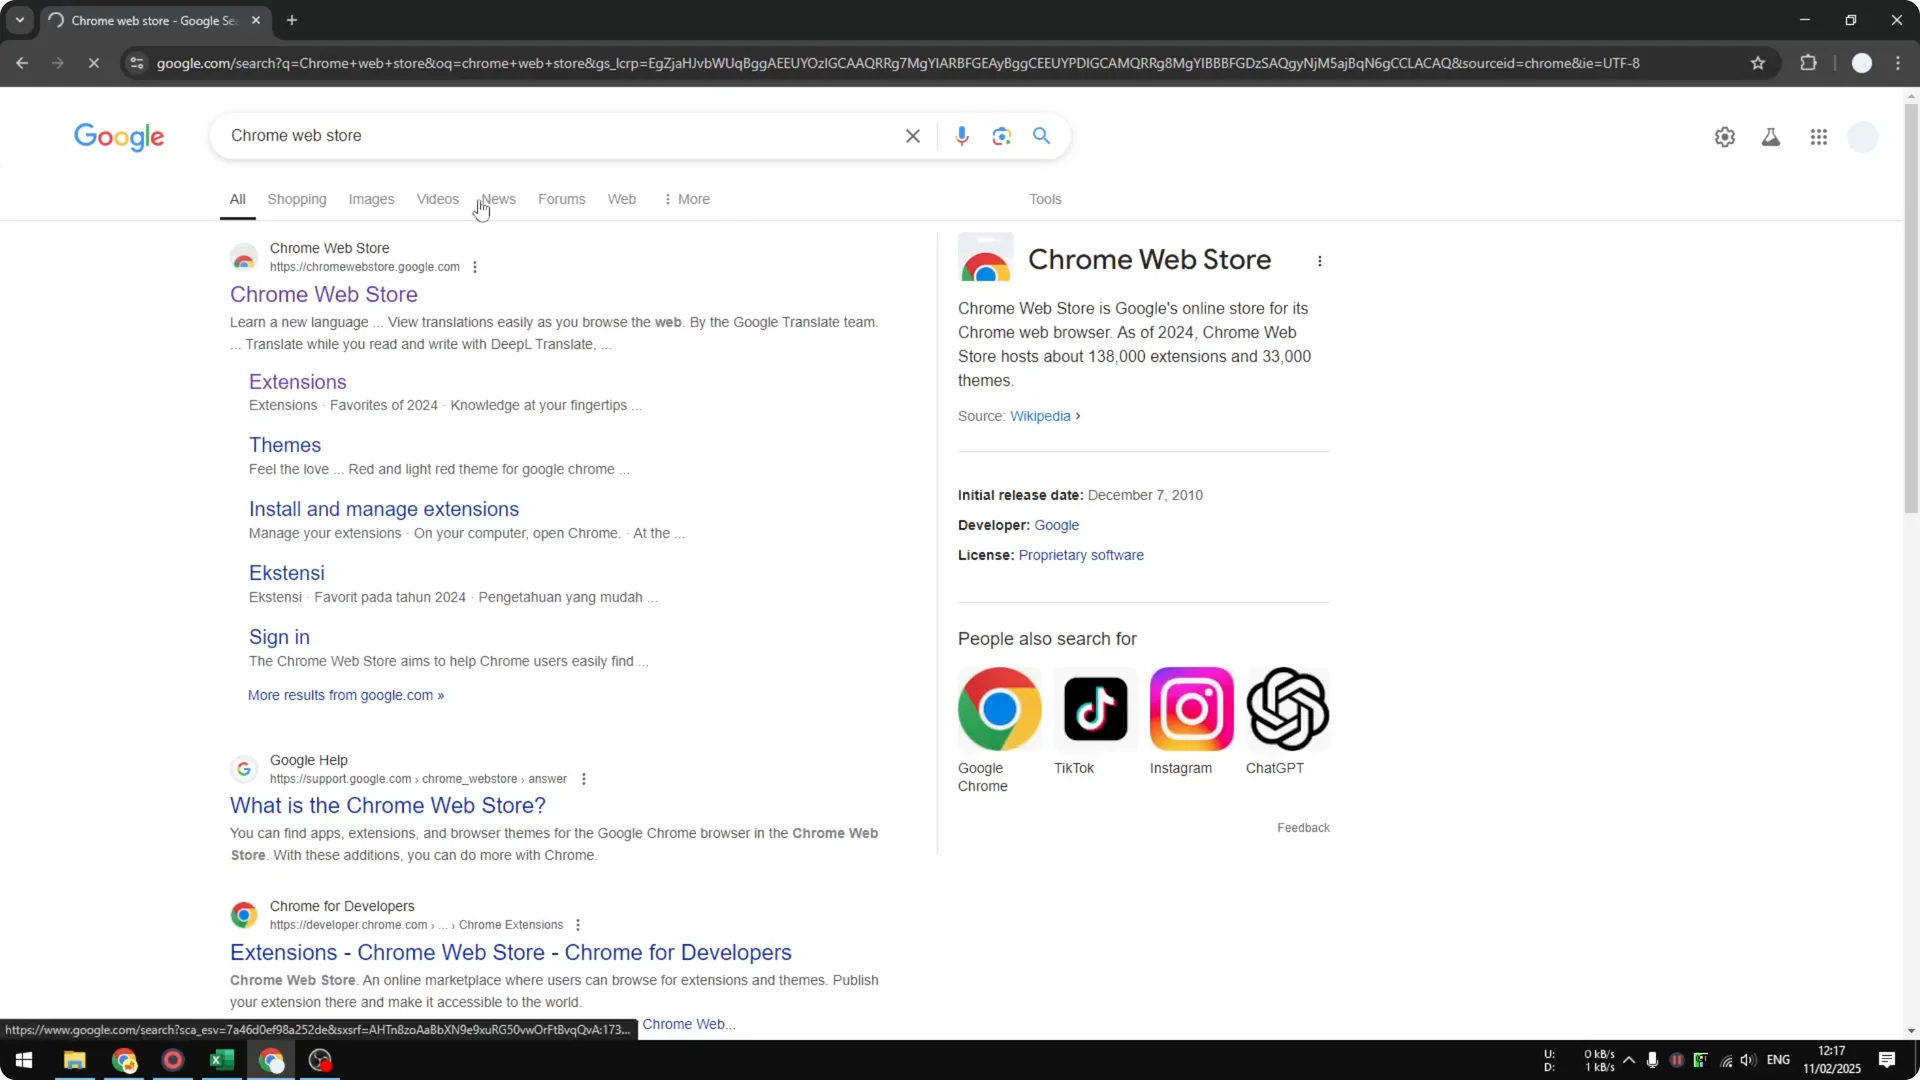The image size is (1920, 1080).
Task: Open the knowledge panel options menu
Action: click(x=1320, y=261)
